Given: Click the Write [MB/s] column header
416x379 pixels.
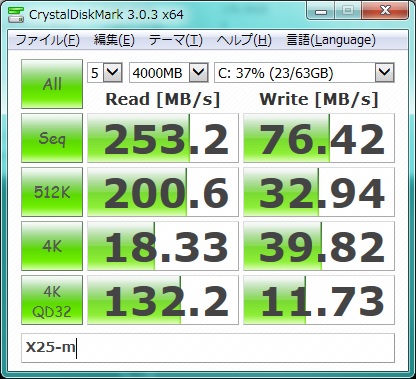Looking at the screenshot, I should pos(319,99).
